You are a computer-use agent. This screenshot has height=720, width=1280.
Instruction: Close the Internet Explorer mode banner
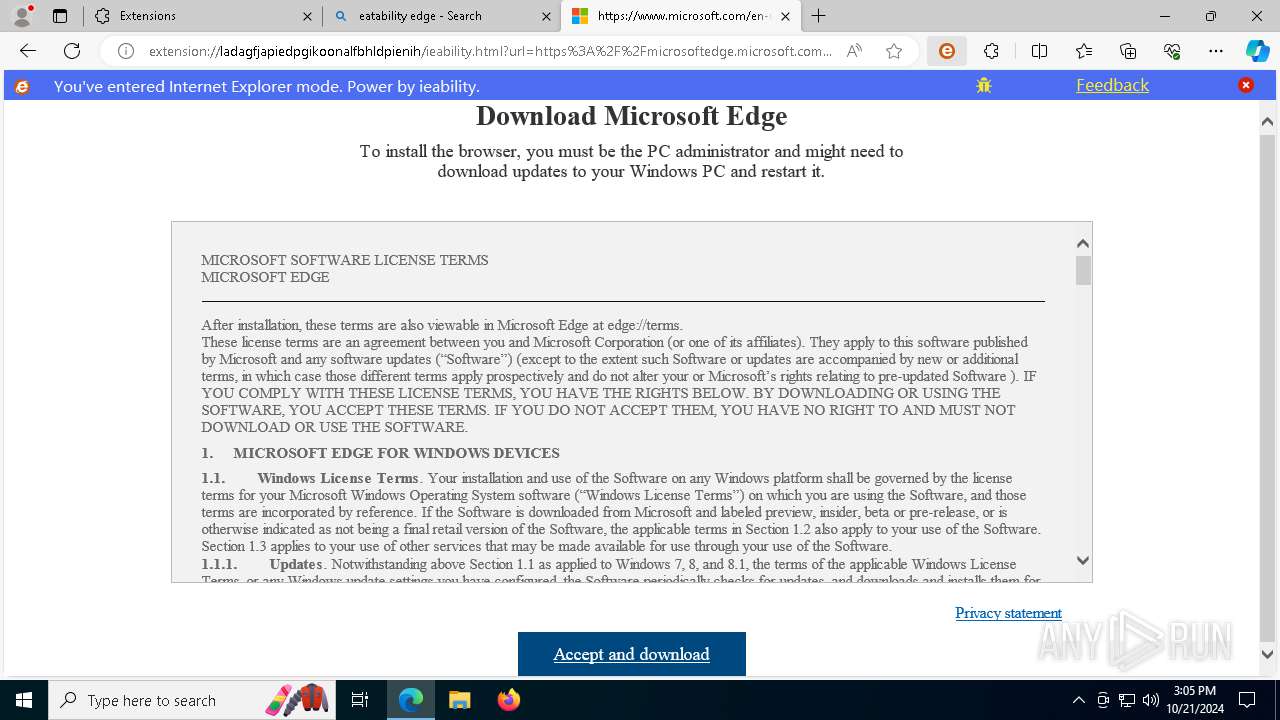[1246, 85]
